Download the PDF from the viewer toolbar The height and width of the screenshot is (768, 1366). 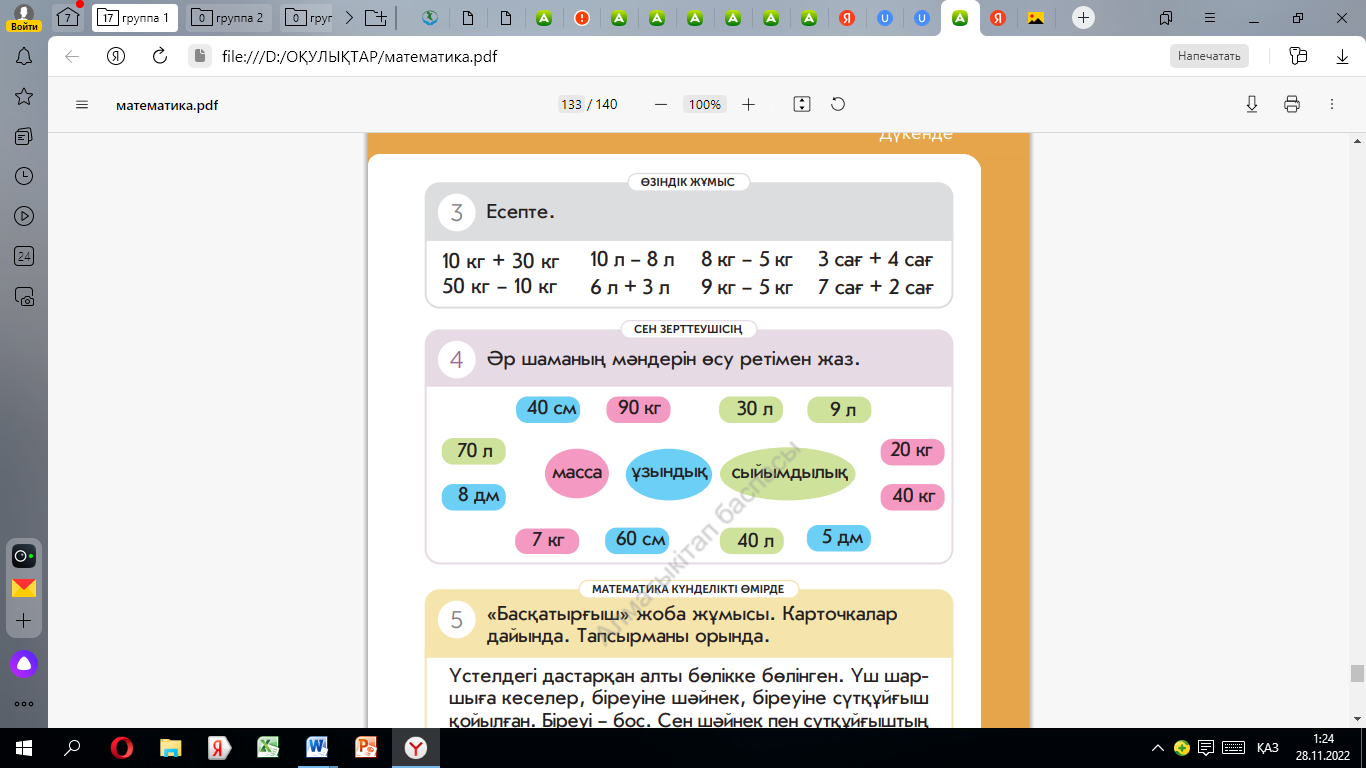[1251, 104]
